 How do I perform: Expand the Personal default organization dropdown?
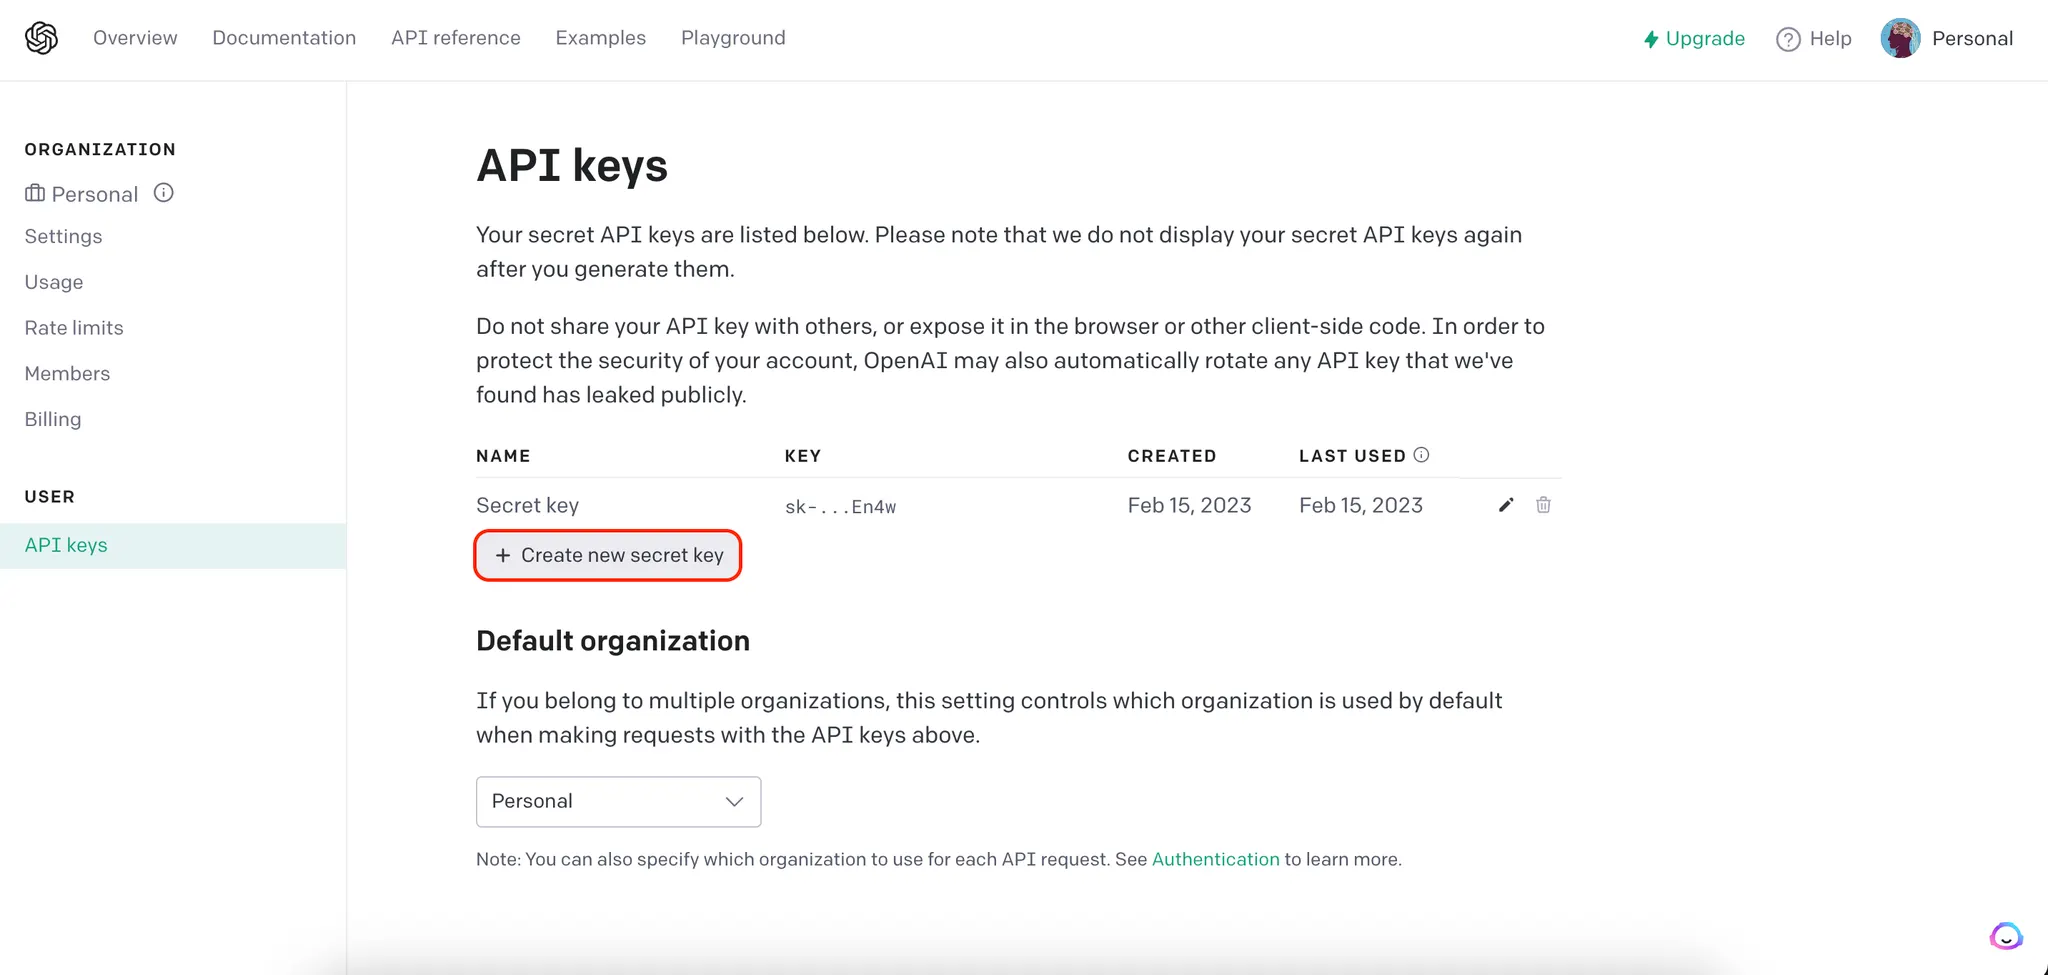click(x=618, y=802)
